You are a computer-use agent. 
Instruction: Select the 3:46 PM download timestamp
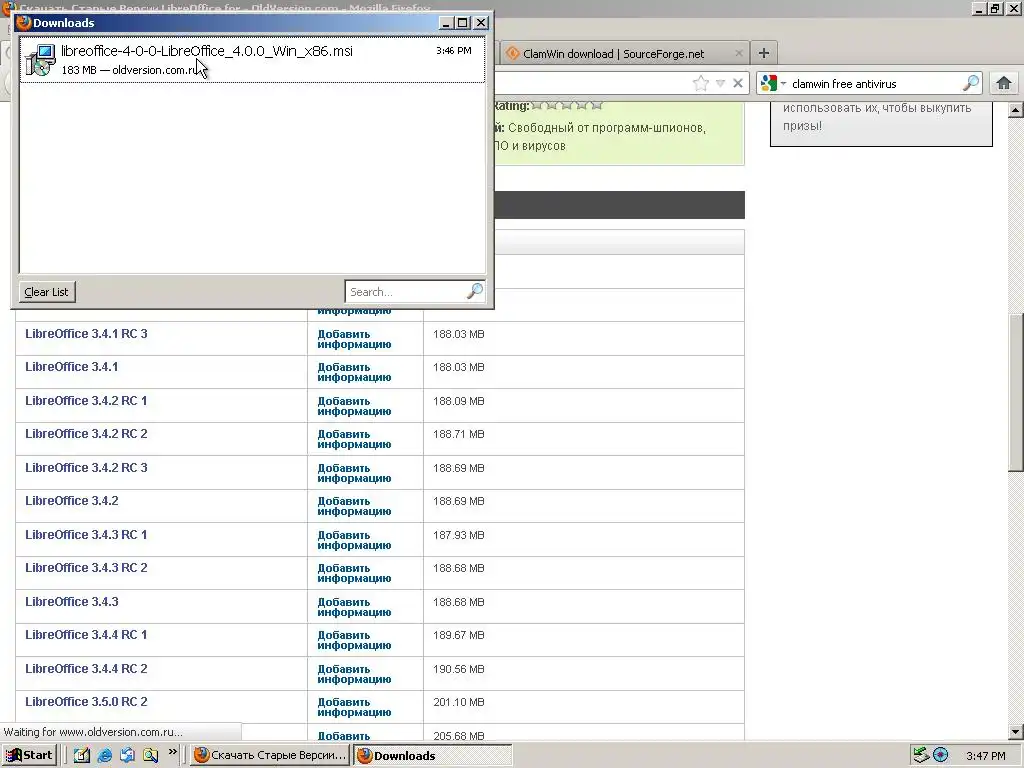454,50
